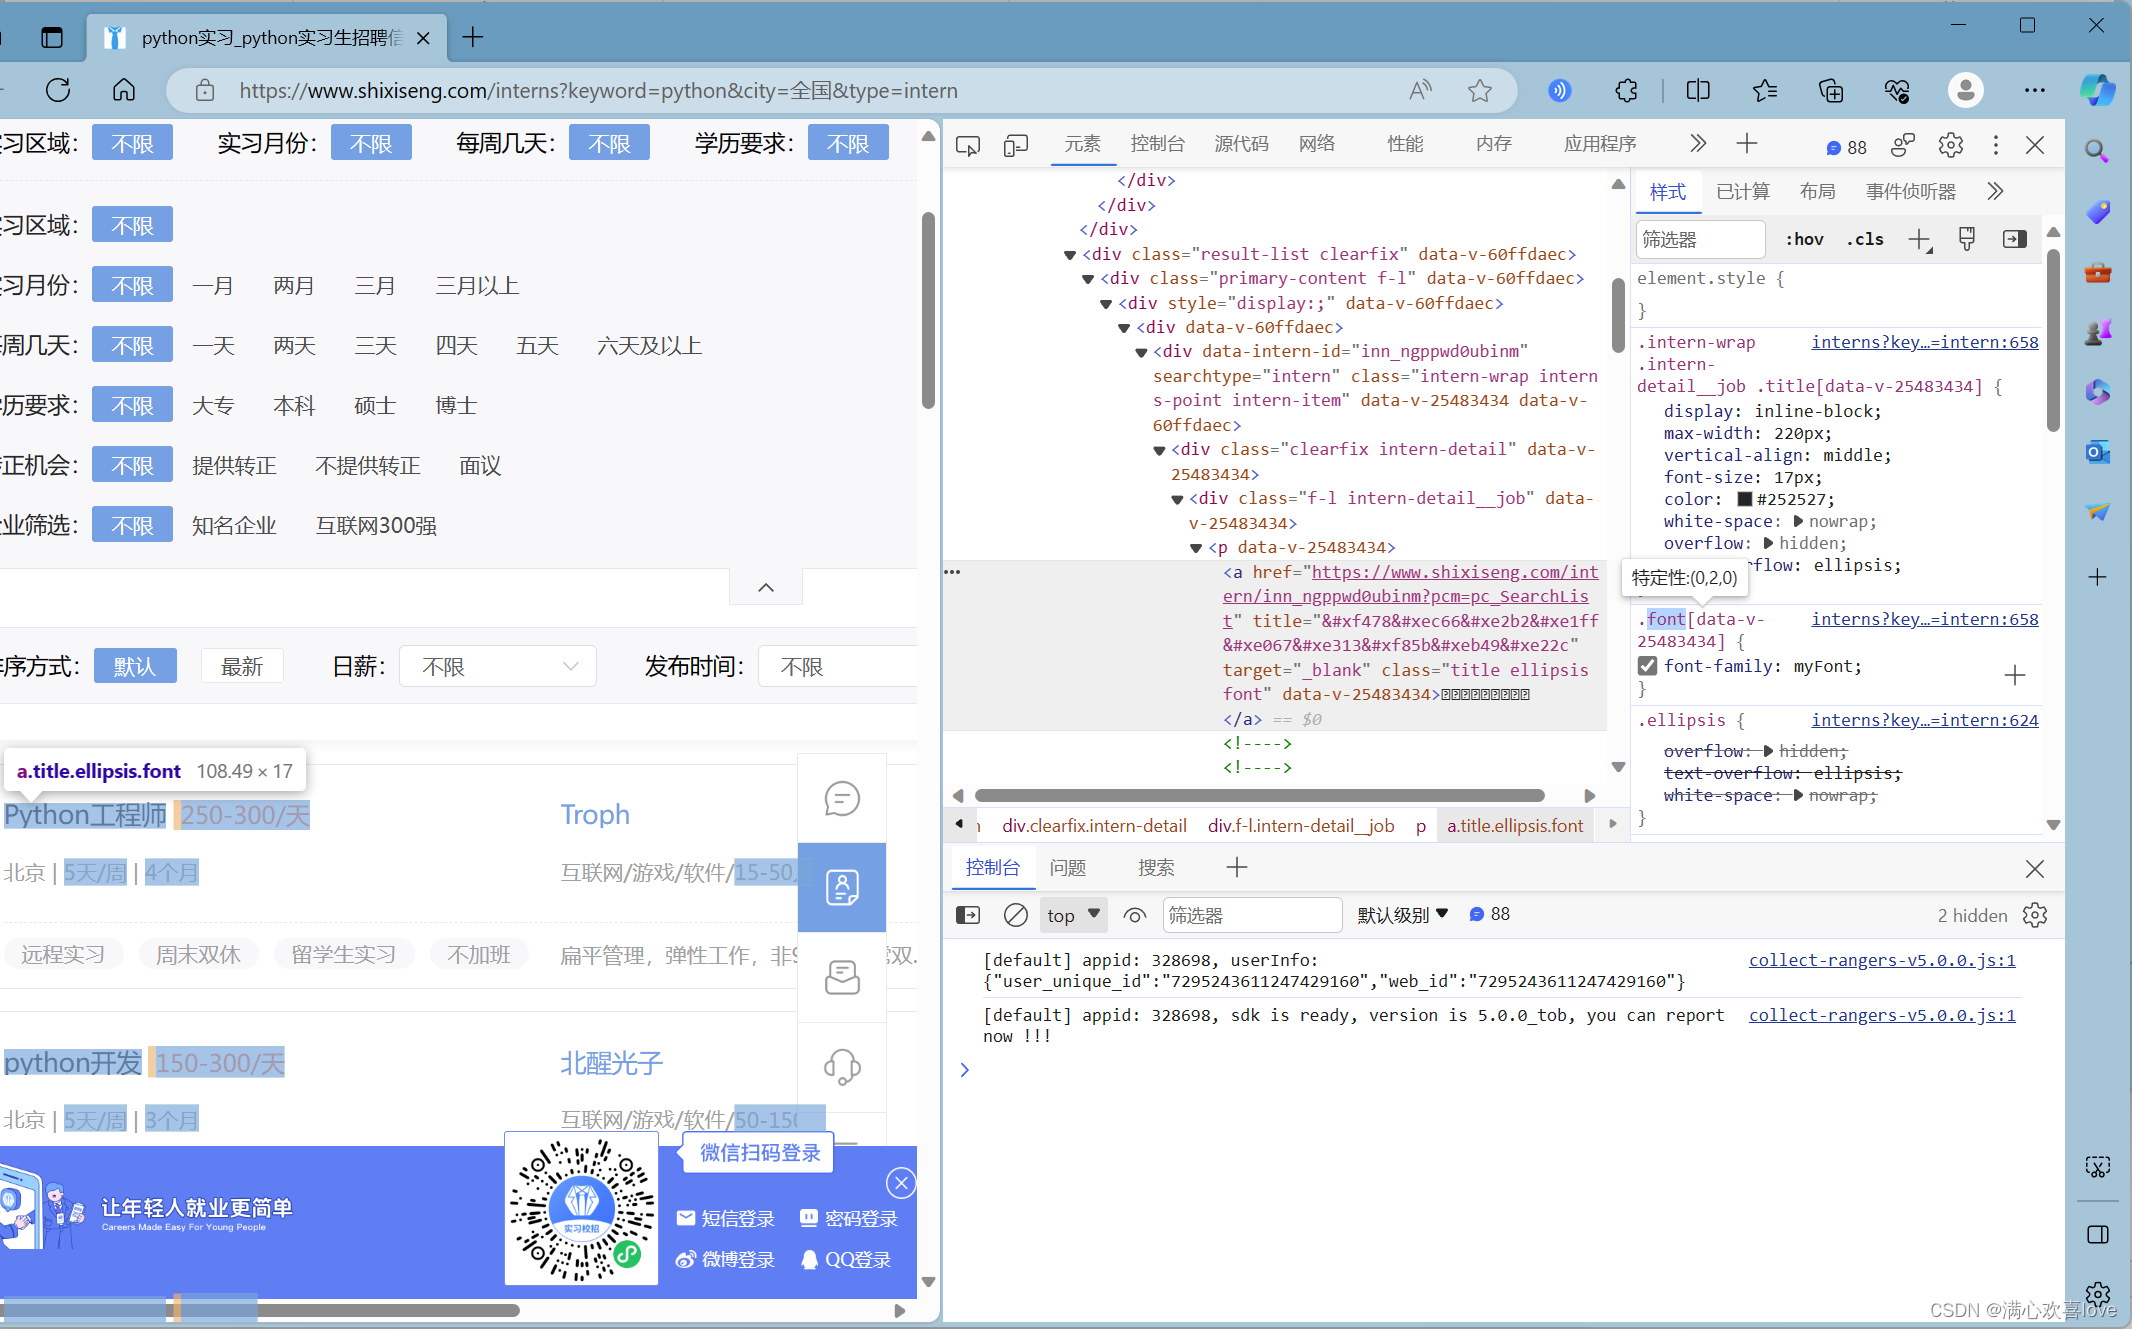Open DevTools settings gear icon

tap(1950, 146)
